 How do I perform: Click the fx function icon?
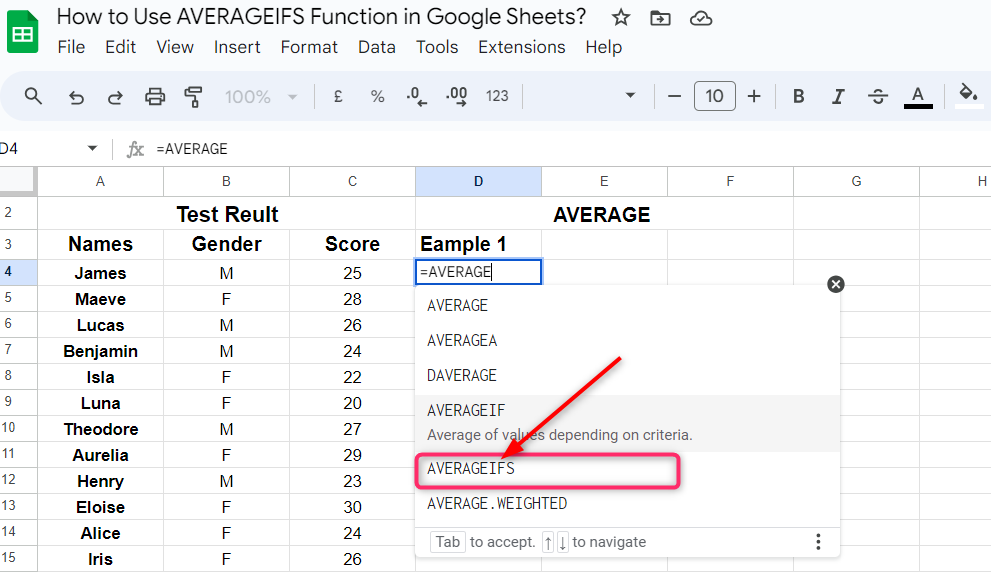pyautogui.click(x=135, y=149)
